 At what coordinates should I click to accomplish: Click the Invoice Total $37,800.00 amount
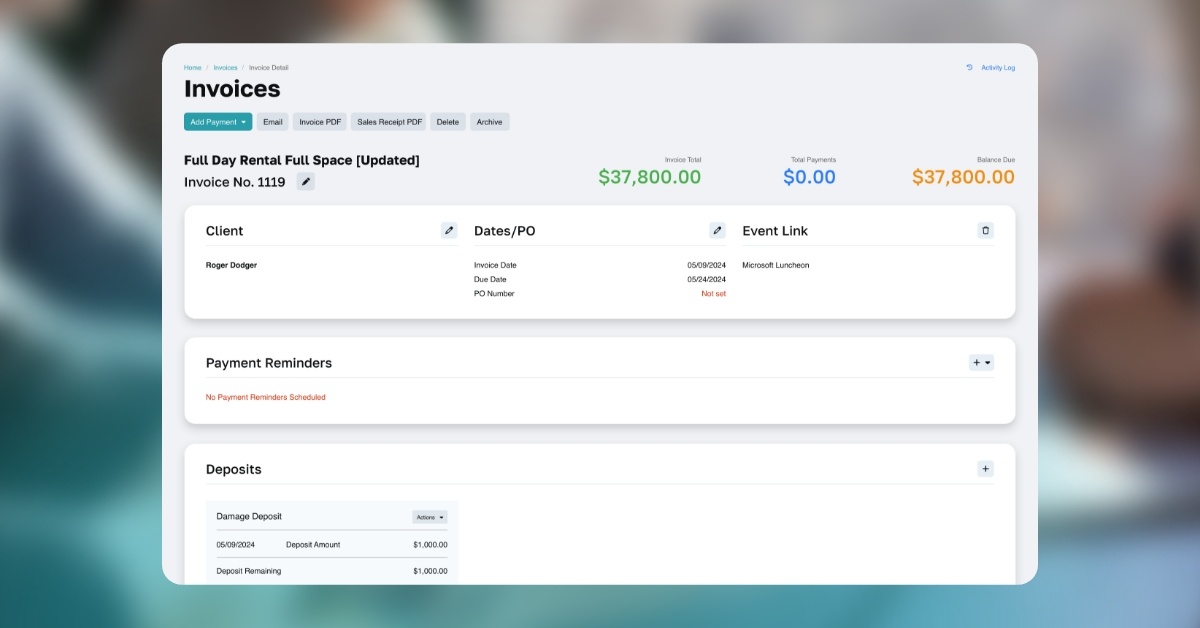pyautogui.click(x=650, y=177)
